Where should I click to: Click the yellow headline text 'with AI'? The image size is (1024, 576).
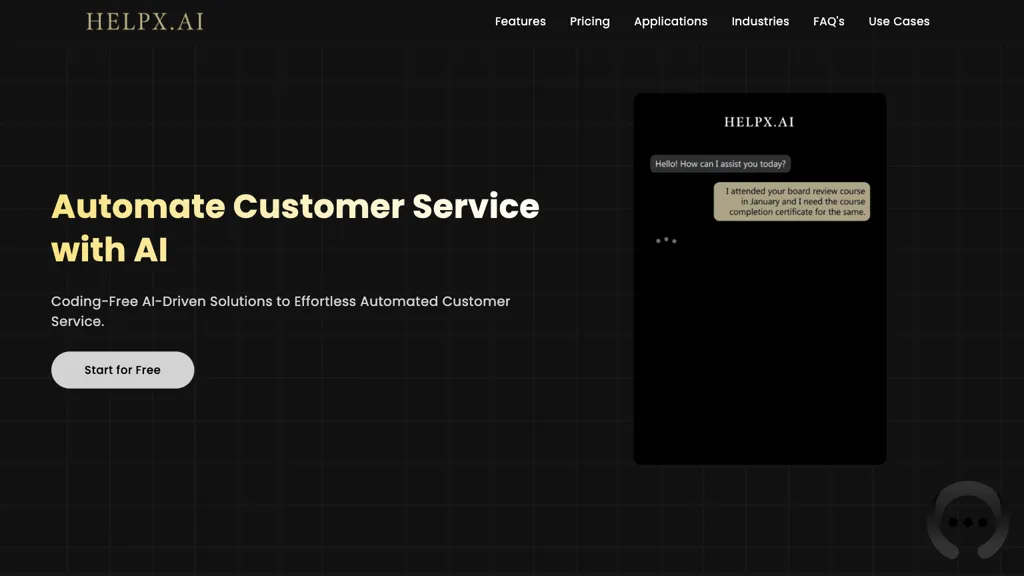click(110, 250)
